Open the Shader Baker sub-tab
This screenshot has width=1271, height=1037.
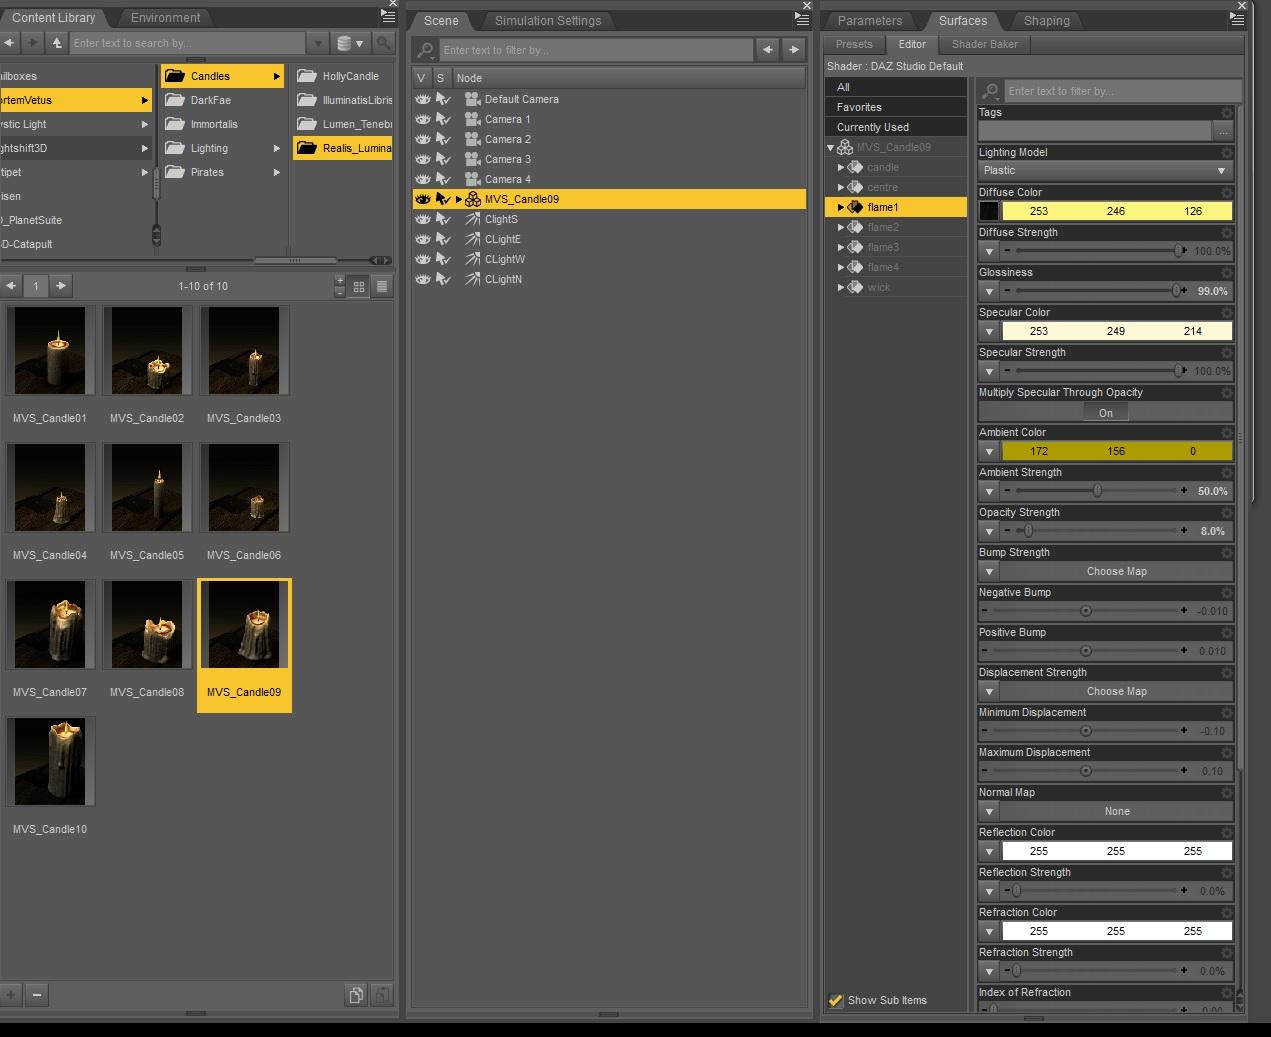click(x=984, y=44)
